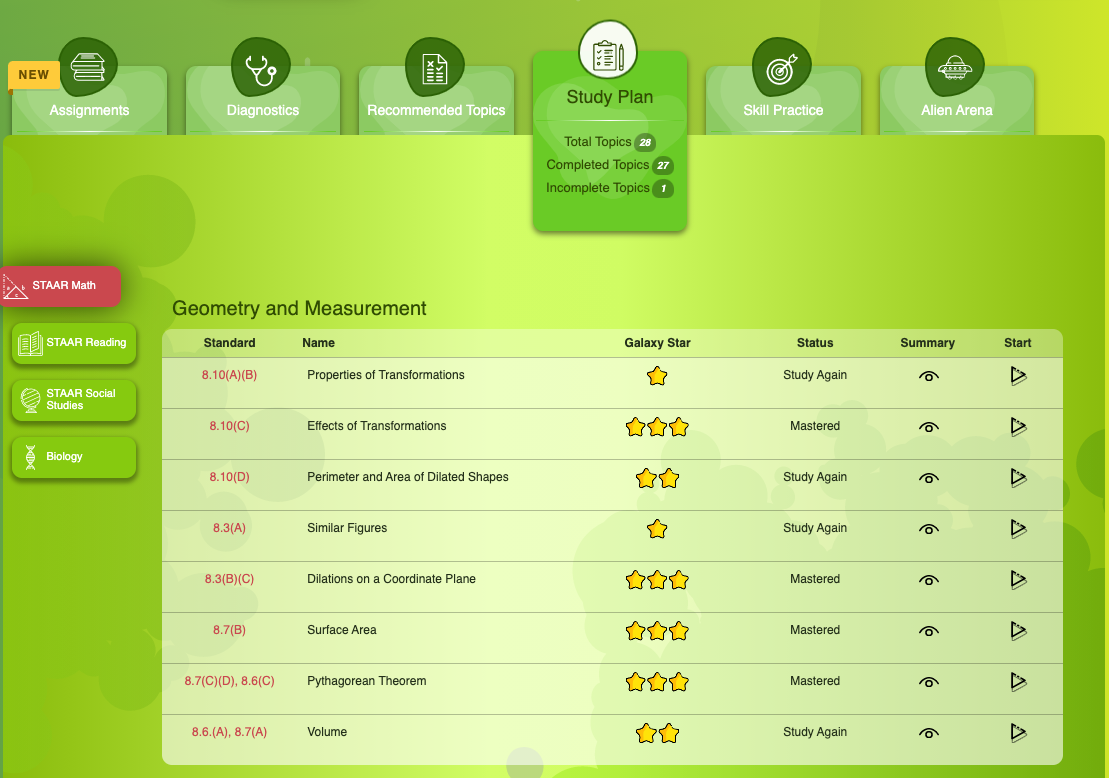1109x778 pixels.
Task: View summary for Volume
Action: [x=929, y=733]
